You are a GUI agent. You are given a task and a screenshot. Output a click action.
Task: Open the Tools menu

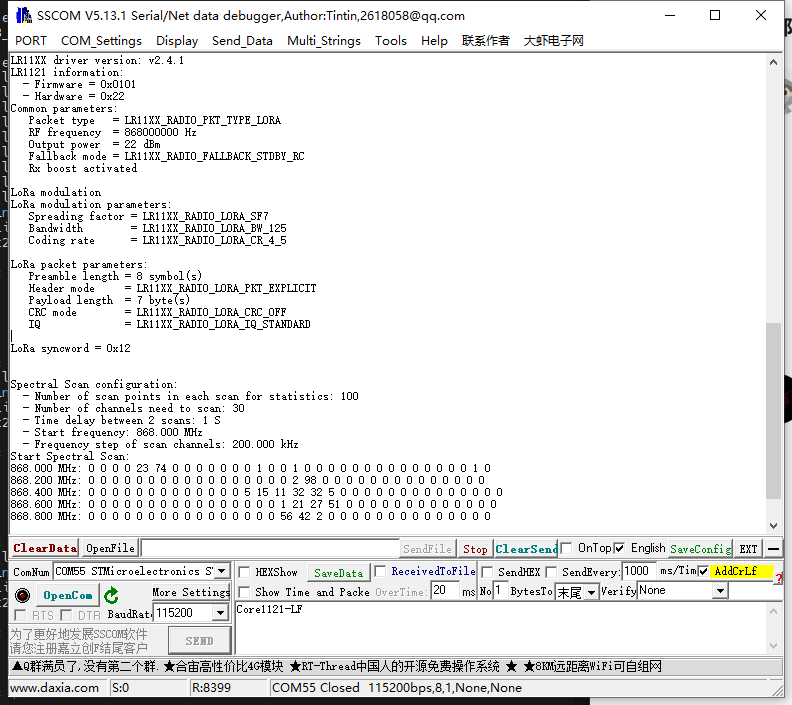[390, 40]
